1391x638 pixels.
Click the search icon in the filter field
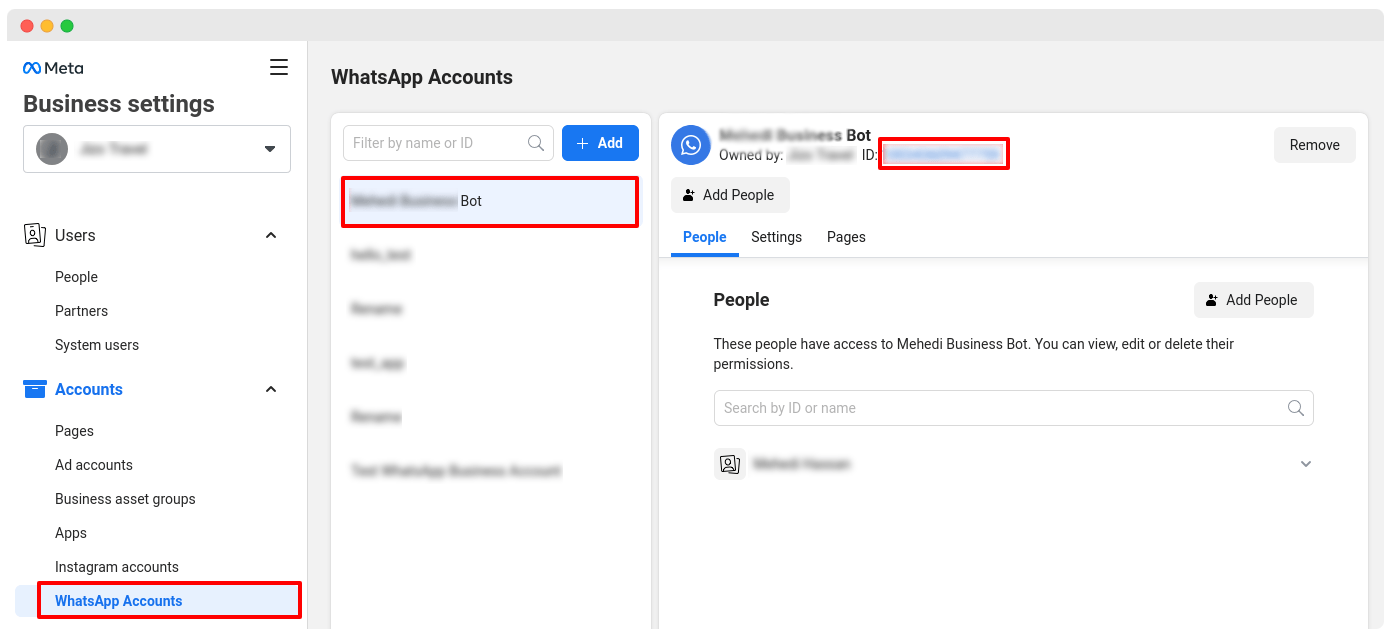tap(536, 143)
